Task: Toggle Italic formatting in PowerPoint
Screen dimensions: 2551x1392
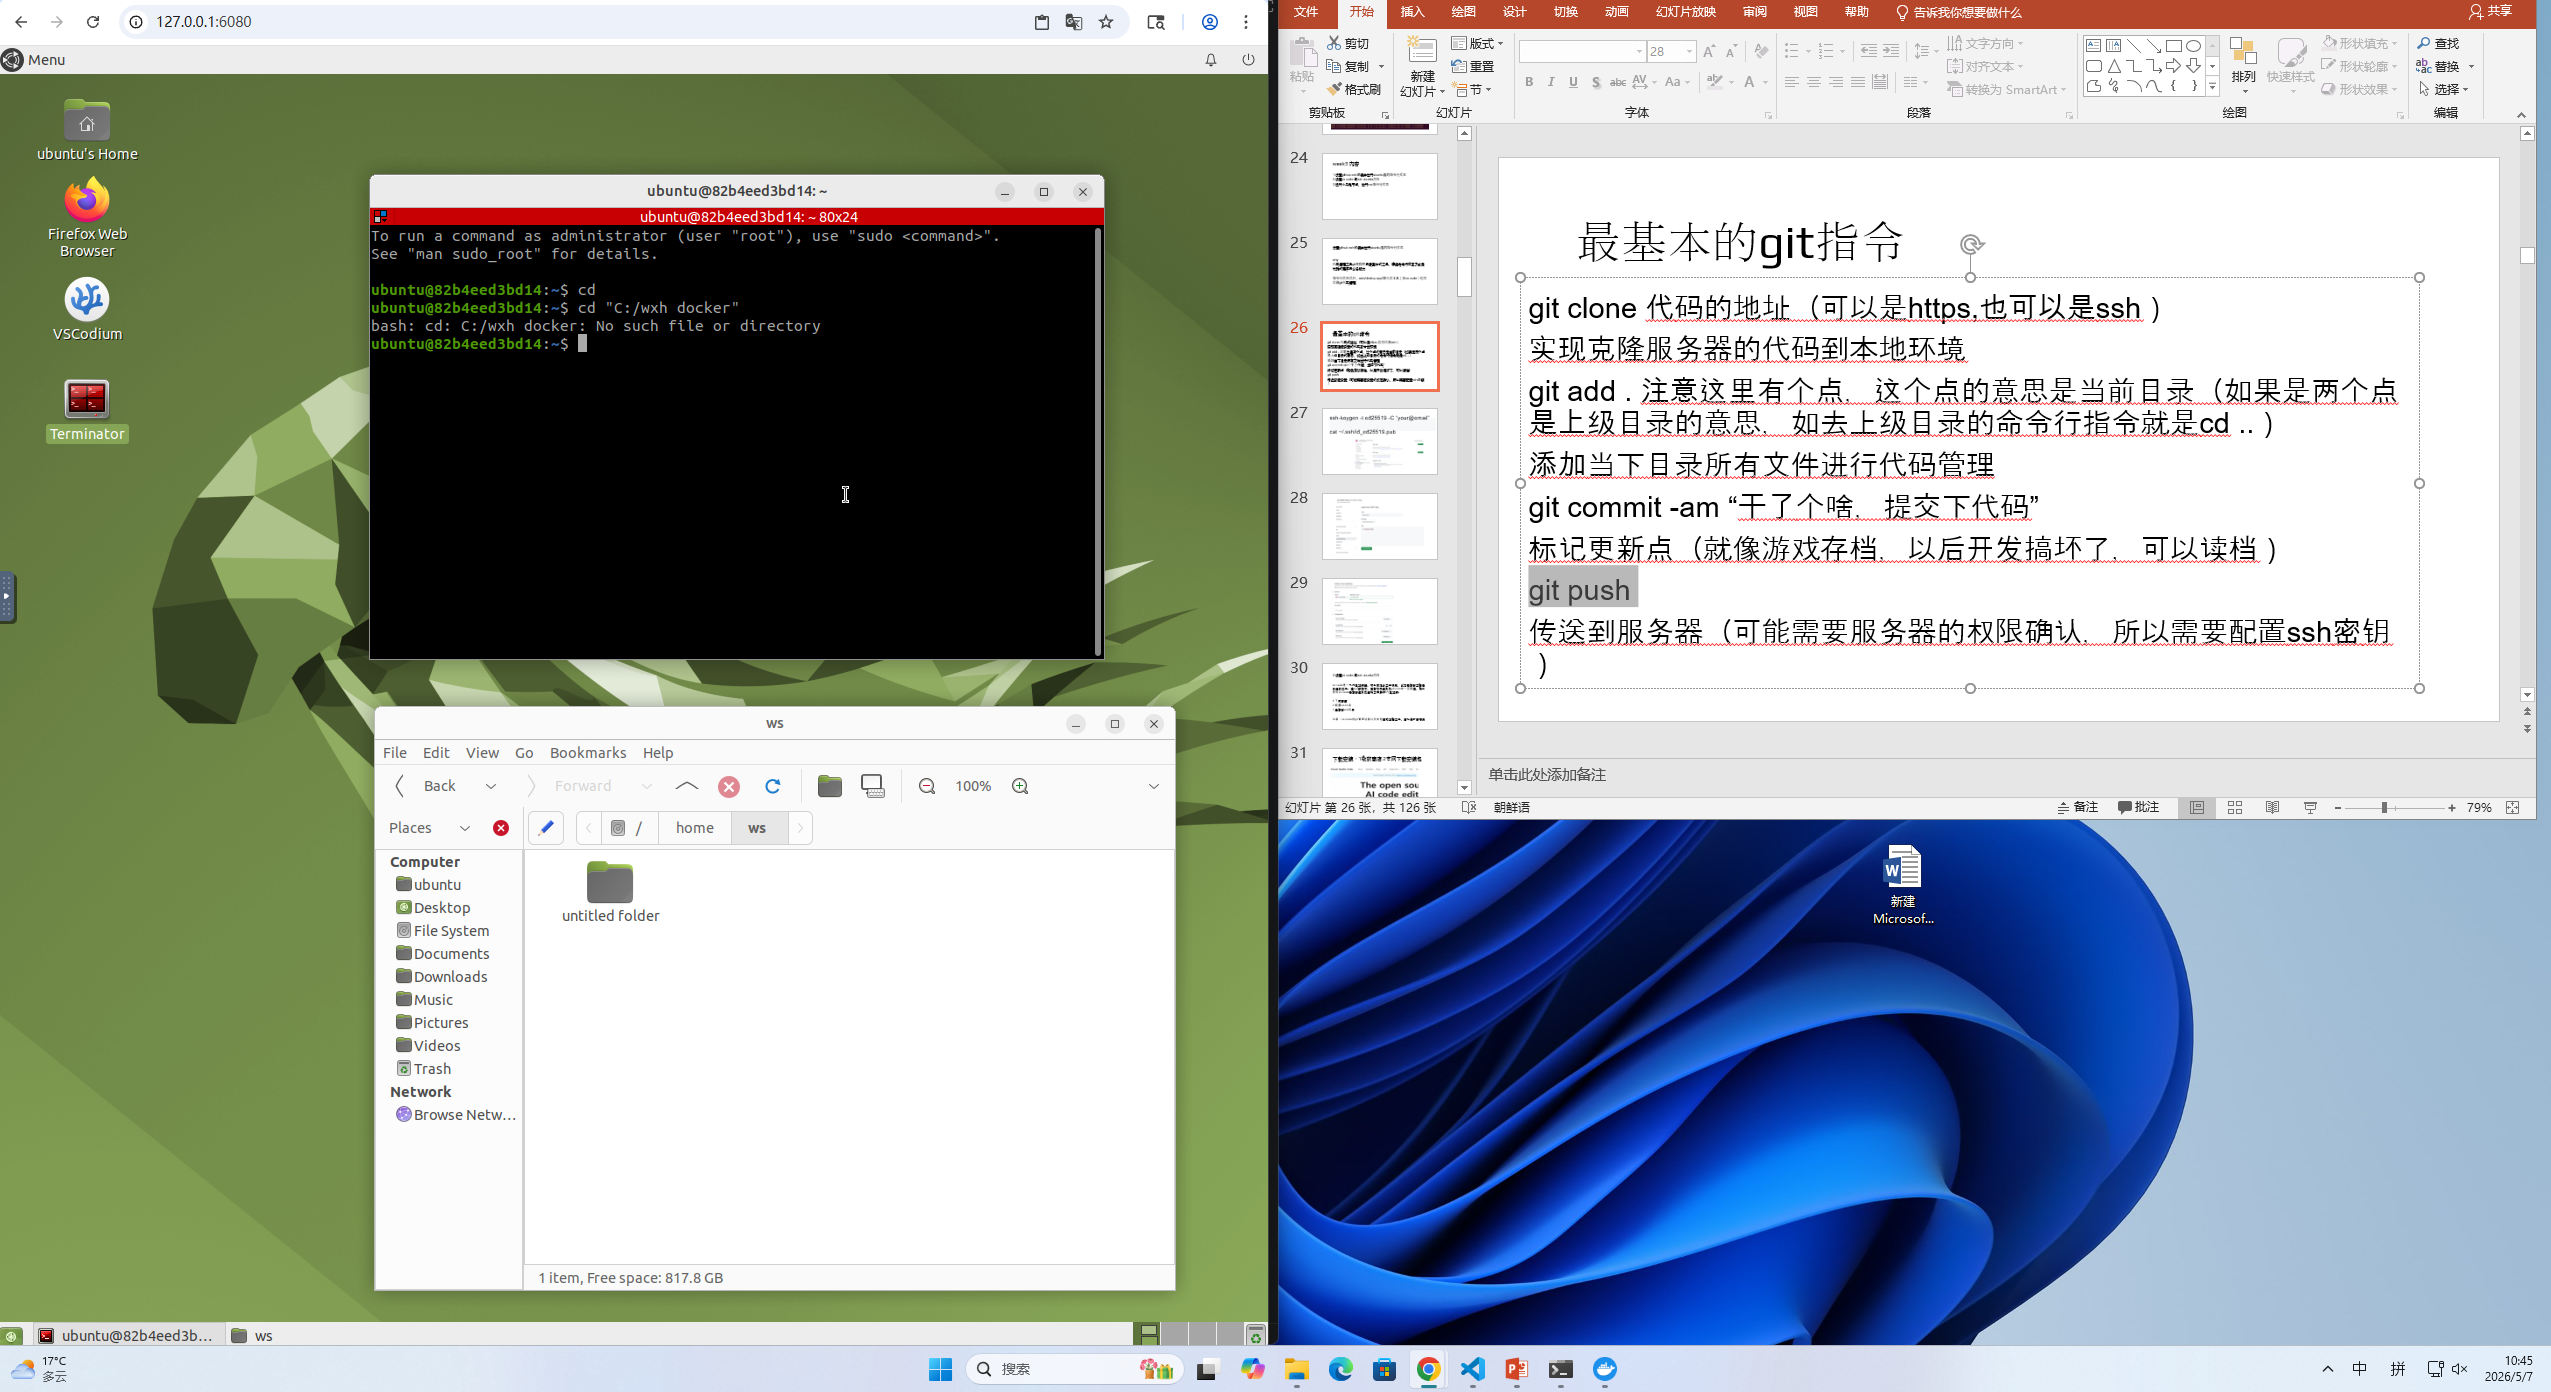Action: click(x=1551, y=82)
